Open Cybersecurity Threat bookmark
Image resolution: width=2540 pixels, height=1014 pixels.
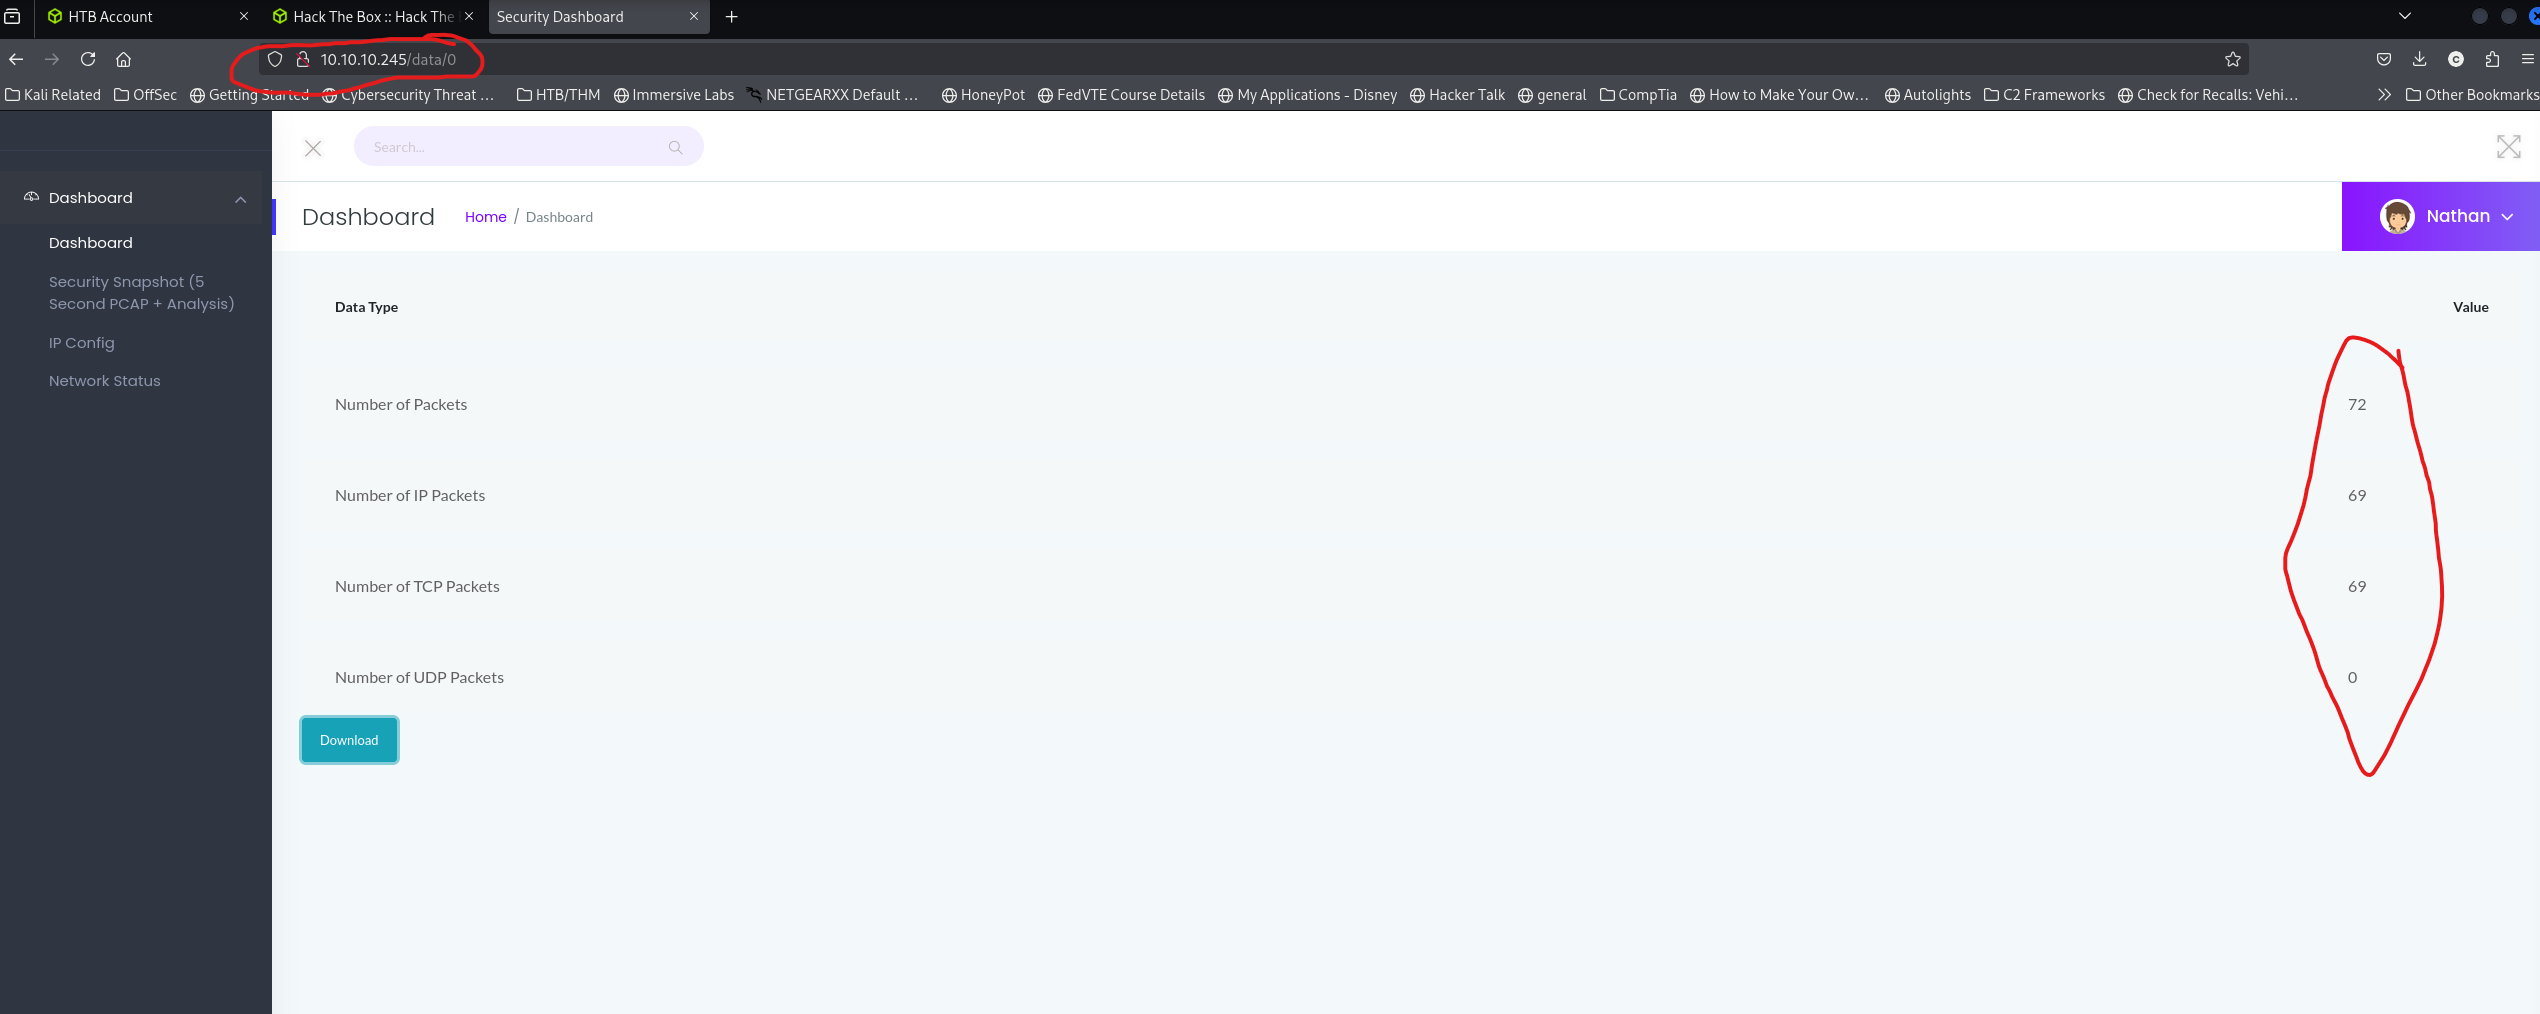click(408, 95)
